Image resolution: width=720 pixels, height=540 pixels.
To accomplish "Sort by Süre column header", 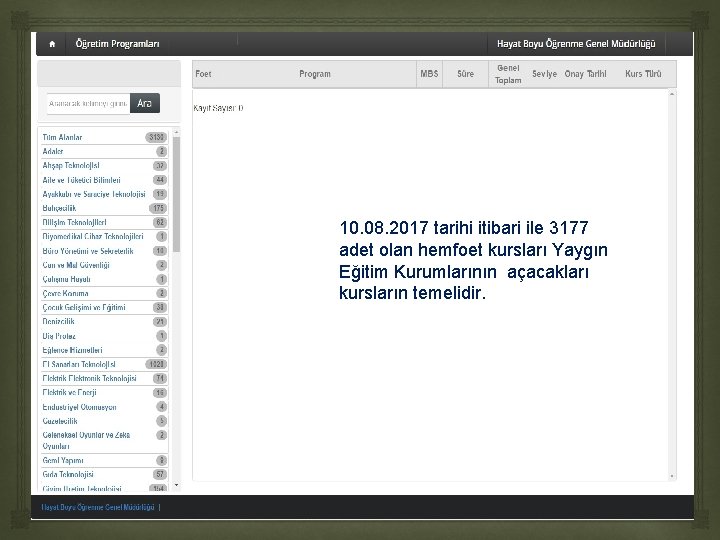I will point(465,74).
